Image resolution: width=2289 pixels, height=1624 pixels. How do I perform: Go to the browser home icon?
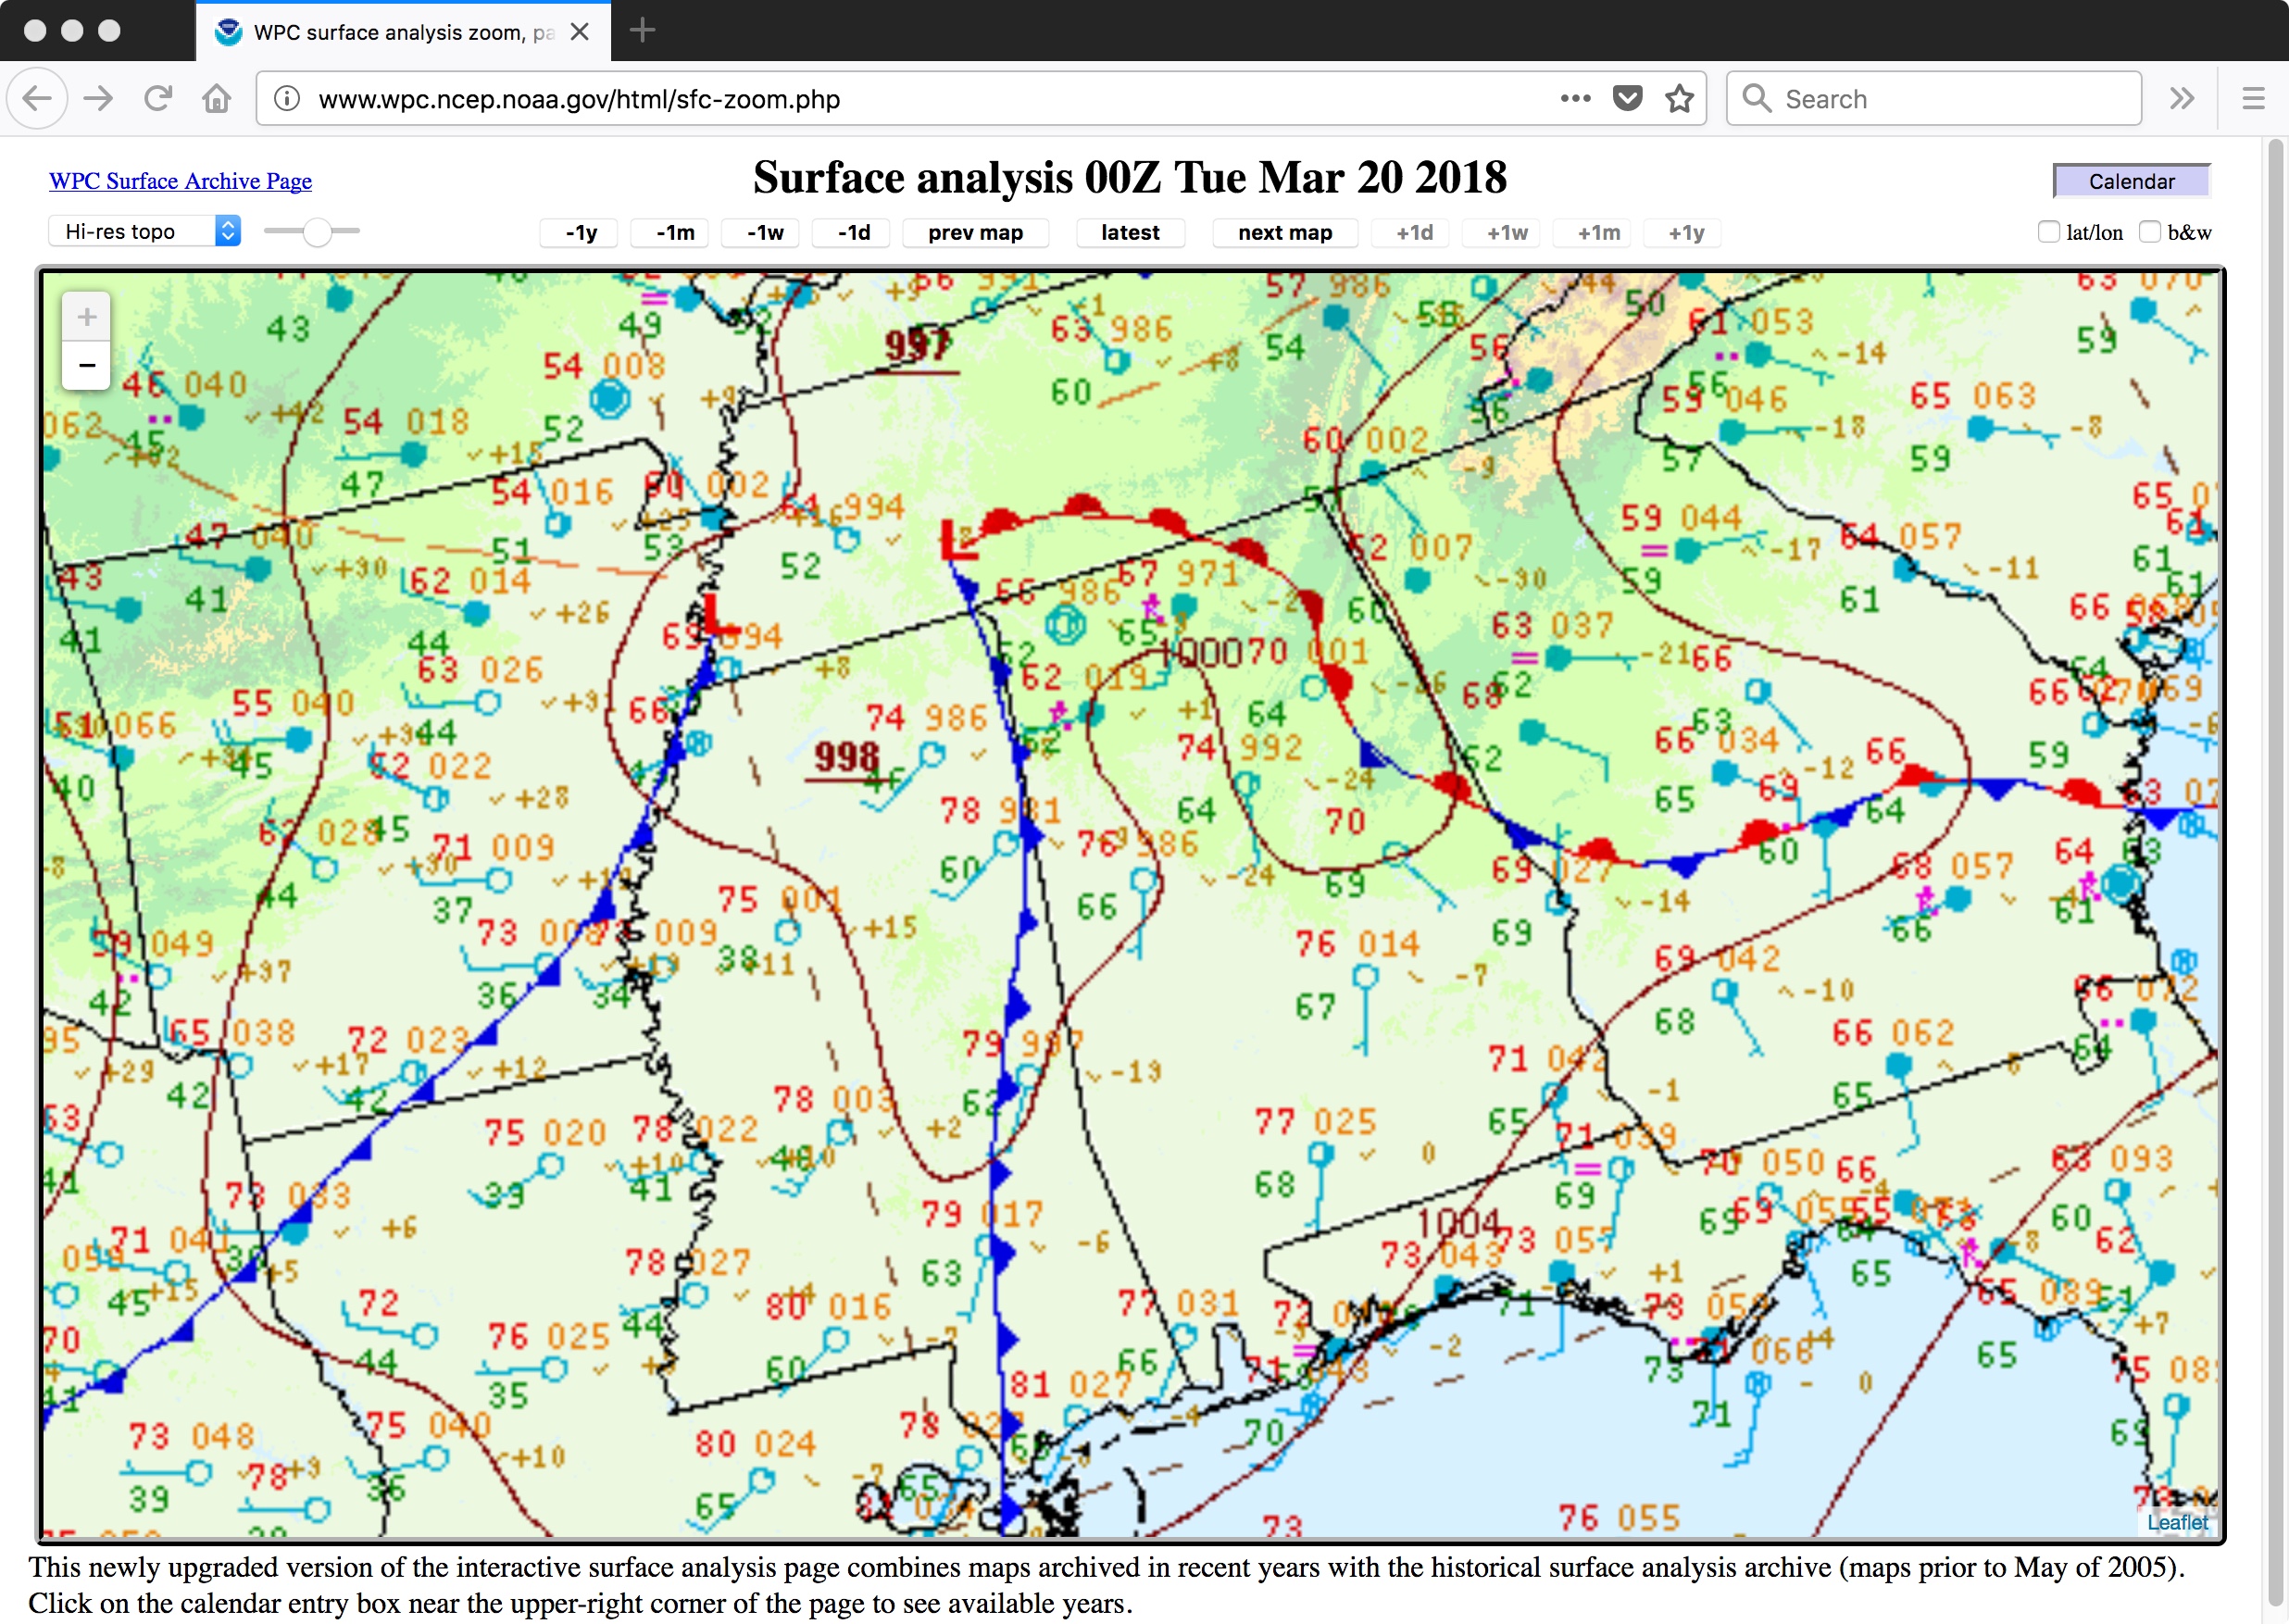(x=217, y=98)
